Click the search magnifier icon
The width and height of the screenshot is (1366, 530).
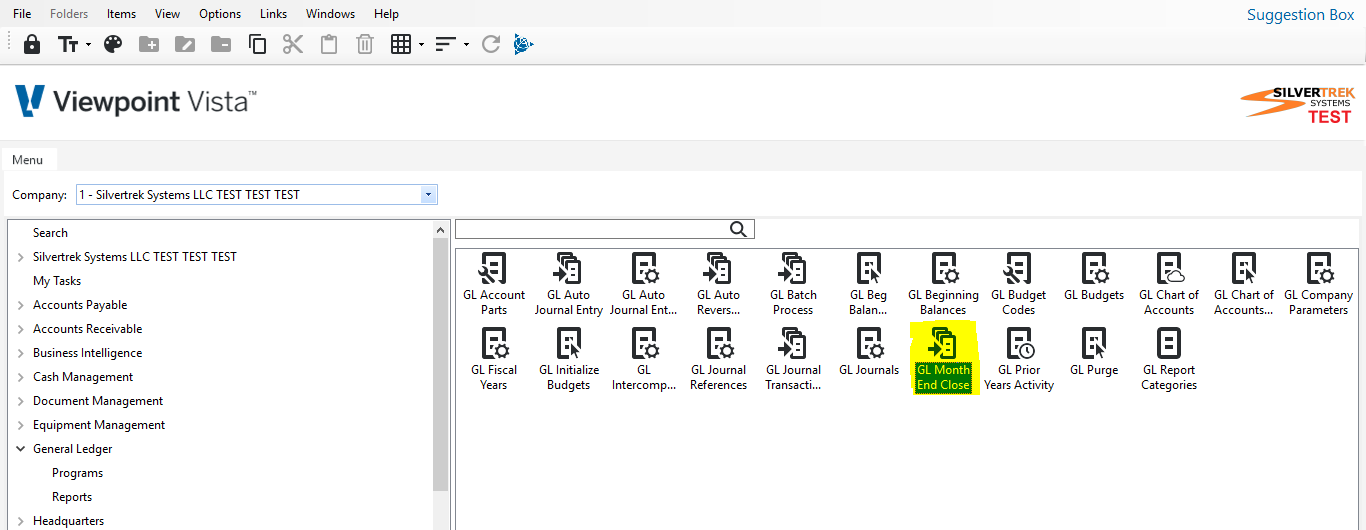point(739,229)
